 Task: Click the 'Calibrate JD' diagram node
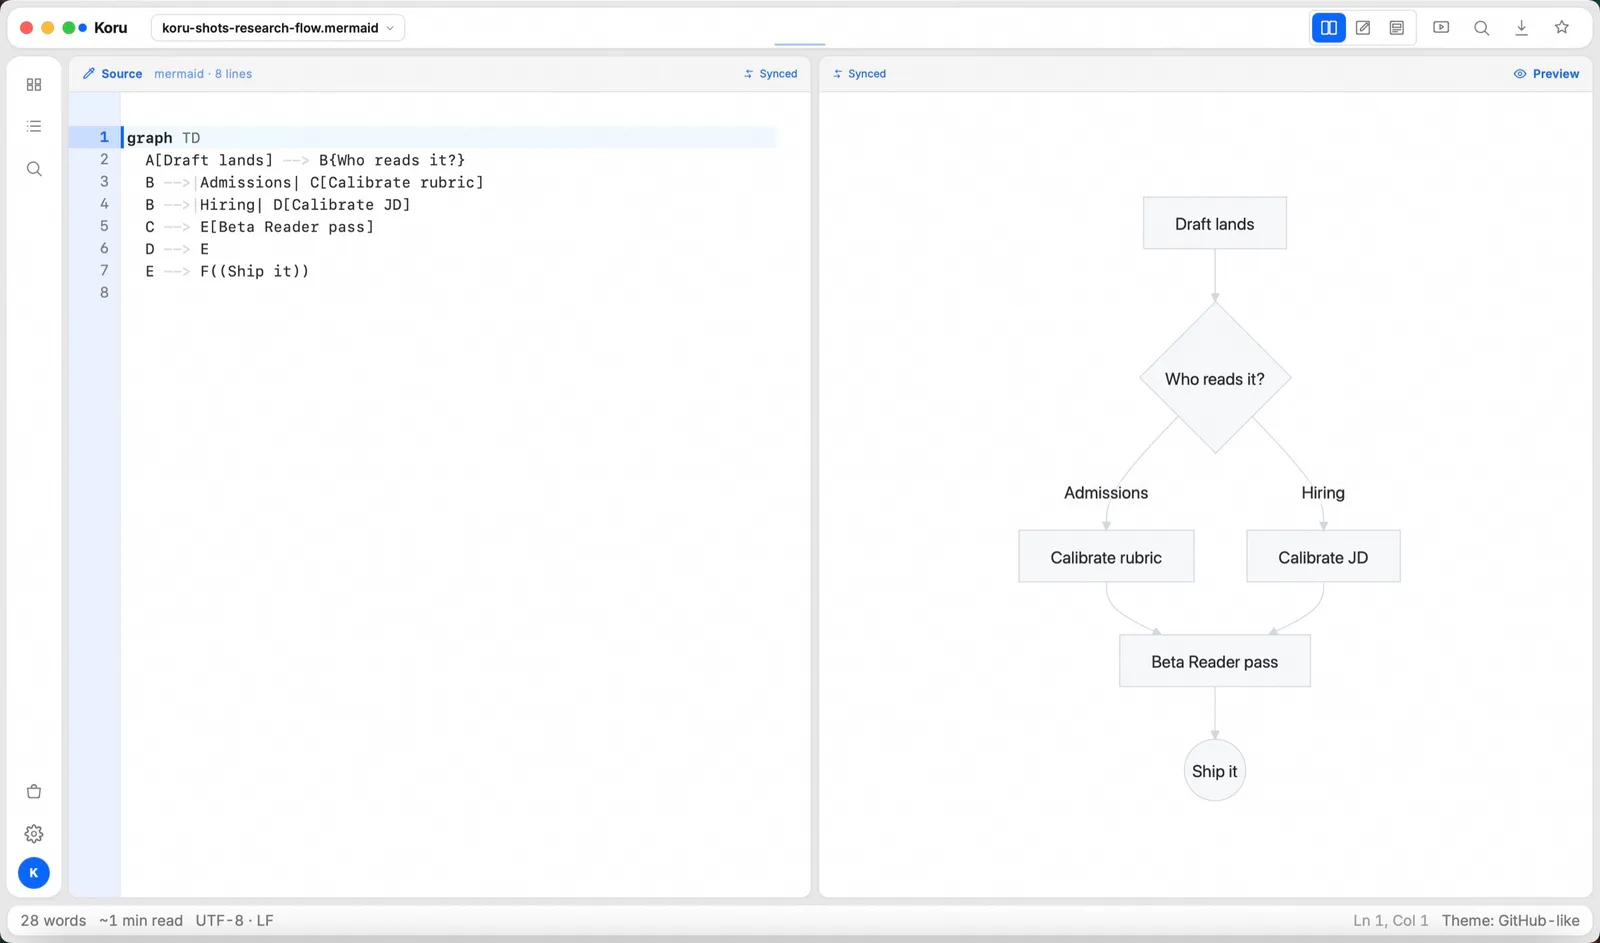(1323, 557)
